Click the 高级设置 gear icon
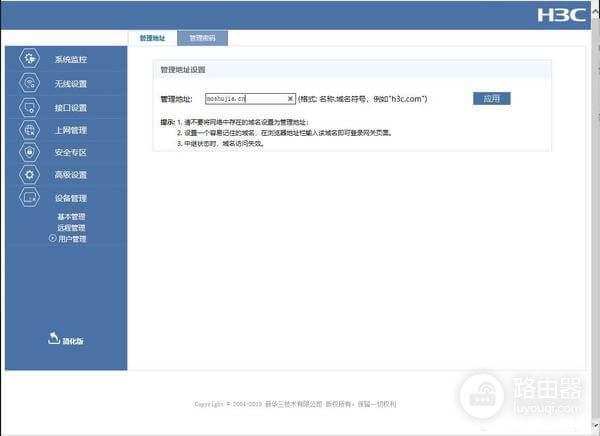The image size is (600, 436). pyautogui.click(x=29, y=175)
